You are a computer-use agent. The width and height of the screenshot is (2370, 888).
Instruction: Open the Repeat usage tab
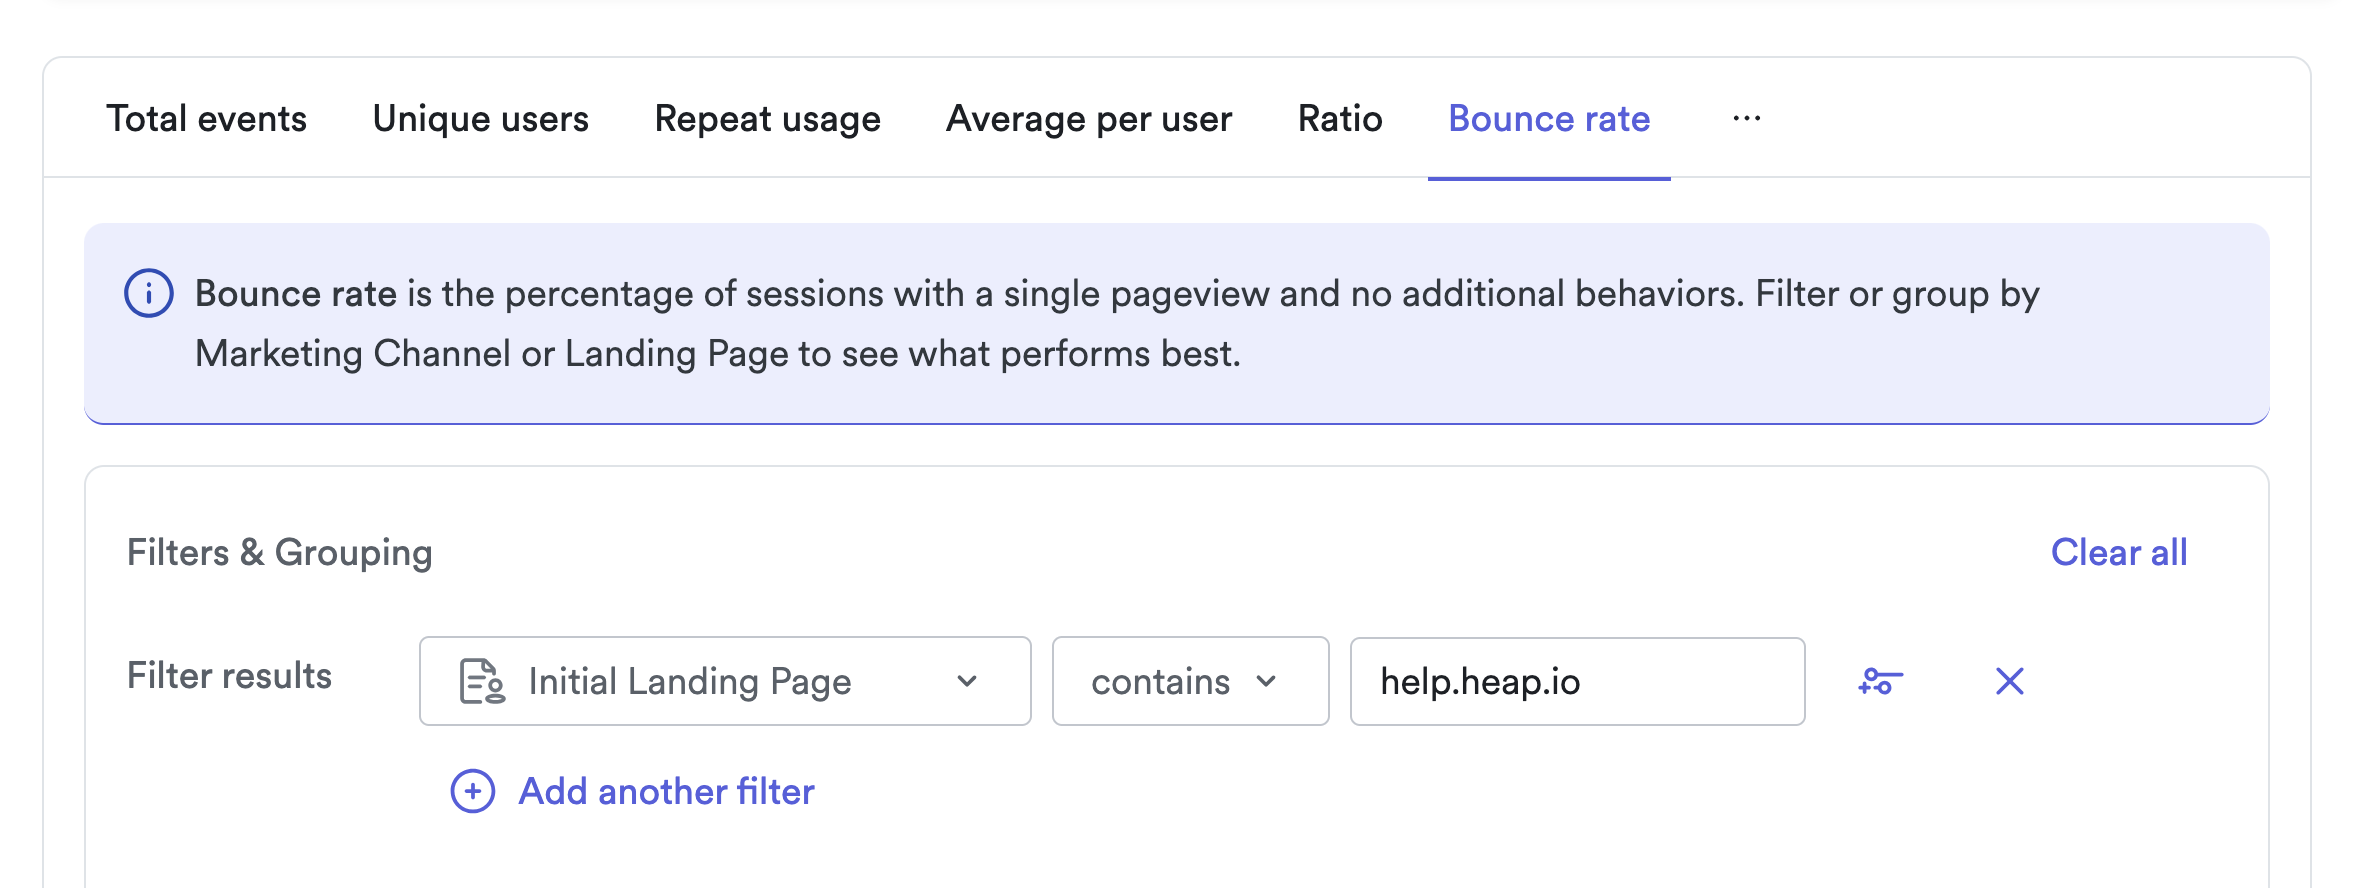click(x=767, y=119)
